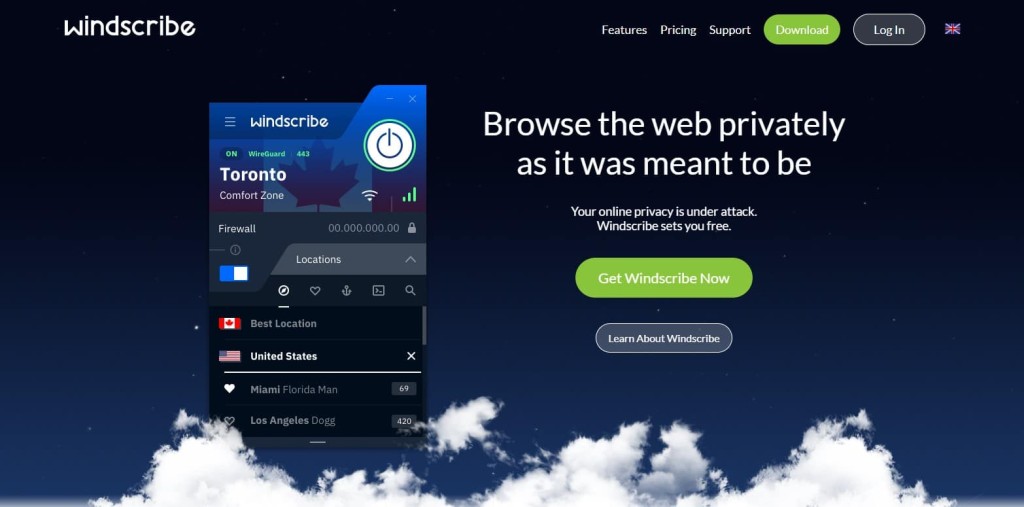Click firewall info icon
Image resolution: width=1024 pixels, height=507 pixels.
coord(235,250)
